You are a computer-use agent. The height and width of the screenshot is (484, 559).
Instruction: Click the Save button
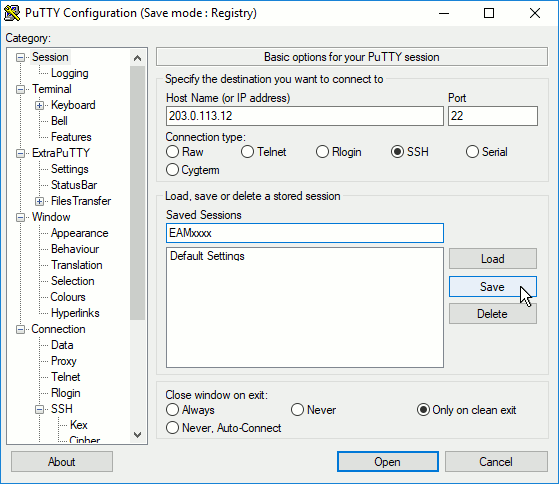[492, 287]
